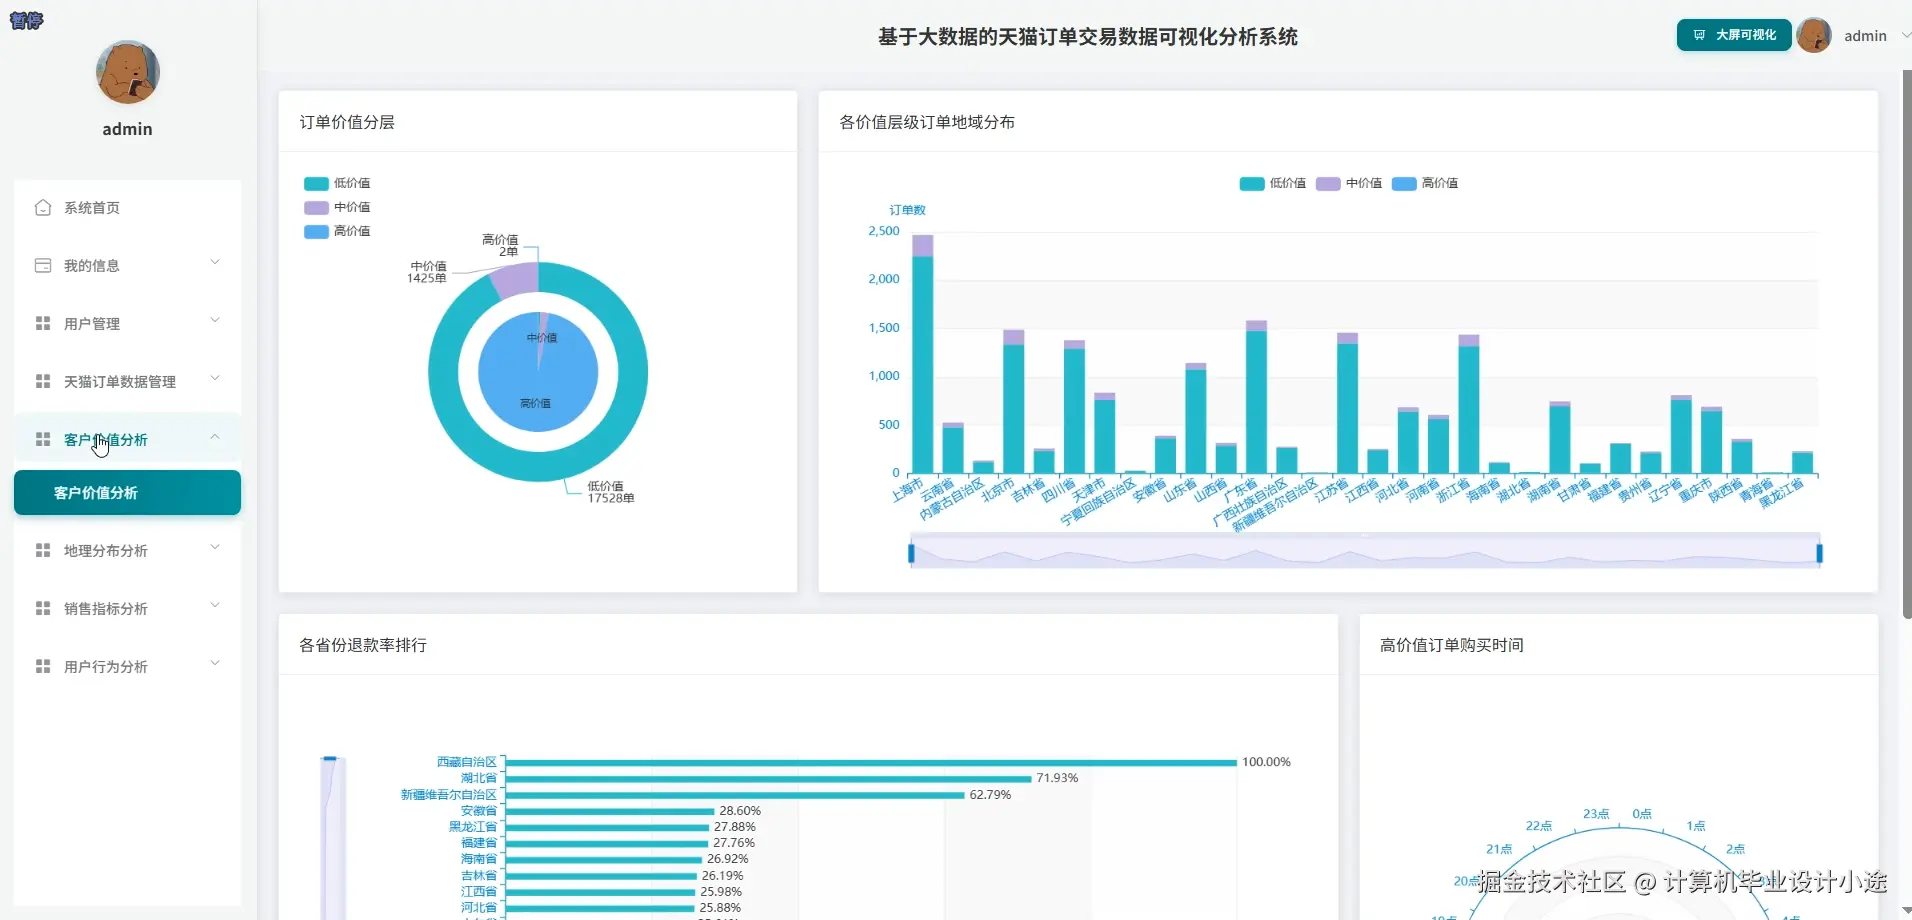The height and width of the screenshot is (920, 1912).
Task: Toggle 高价值 series in the bar chart legend
Action: point(1425,183)
